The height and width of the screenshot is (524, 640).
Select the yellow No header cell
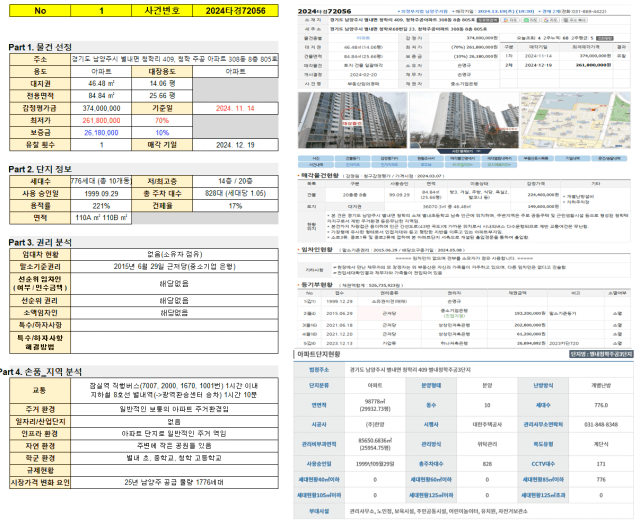(x=40, y=11)
